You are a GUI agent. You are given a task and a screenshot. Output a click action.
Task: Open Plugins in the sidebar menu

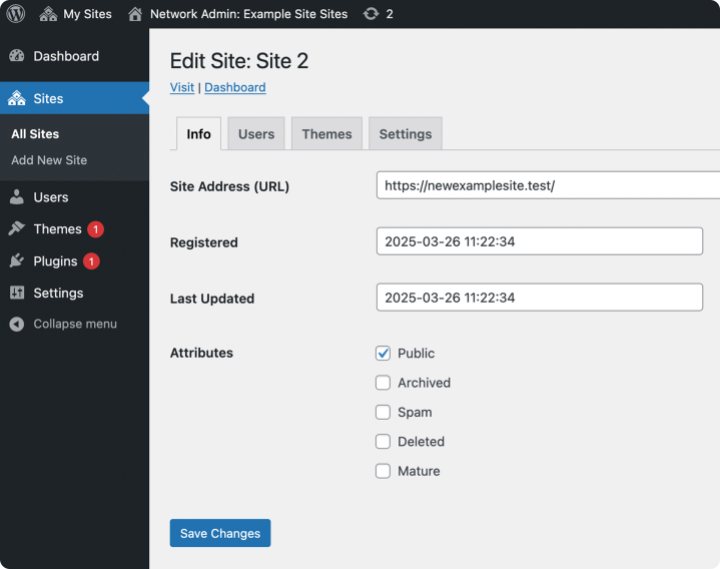click(x=55, y=261)
